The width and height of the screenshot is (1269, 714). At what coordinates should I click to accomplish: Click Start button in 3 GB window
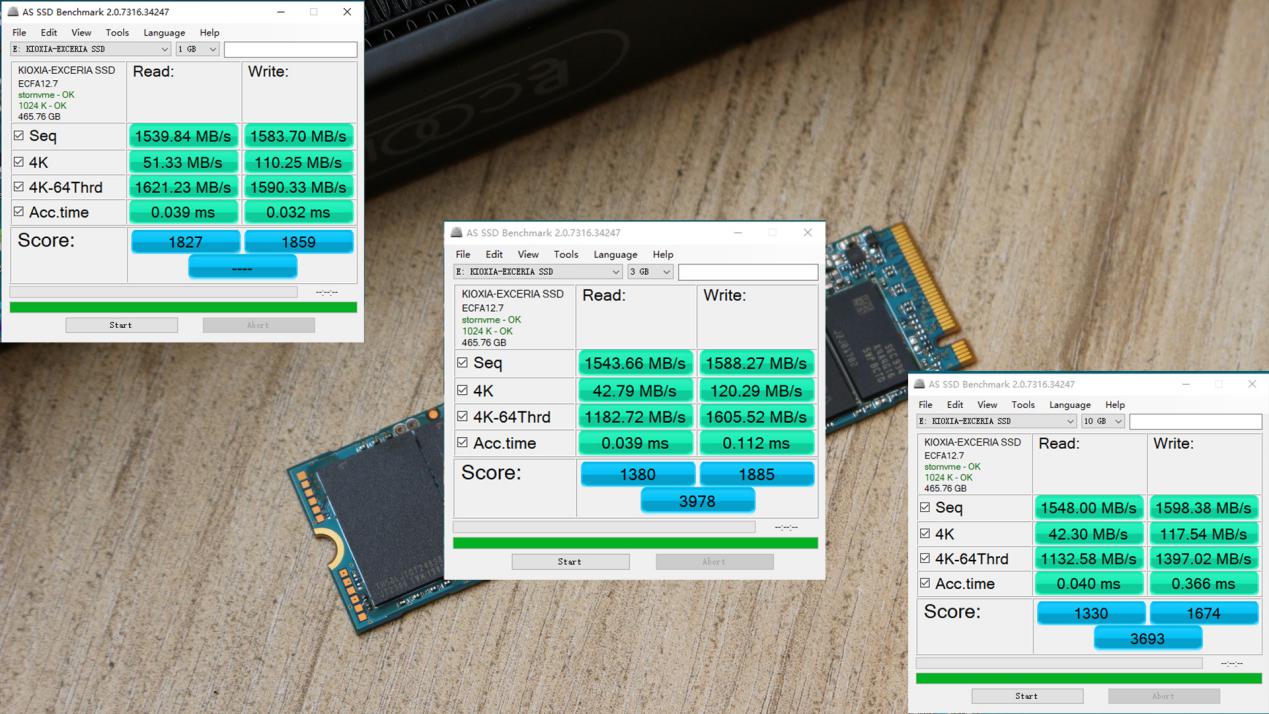(x=570, y=562)
